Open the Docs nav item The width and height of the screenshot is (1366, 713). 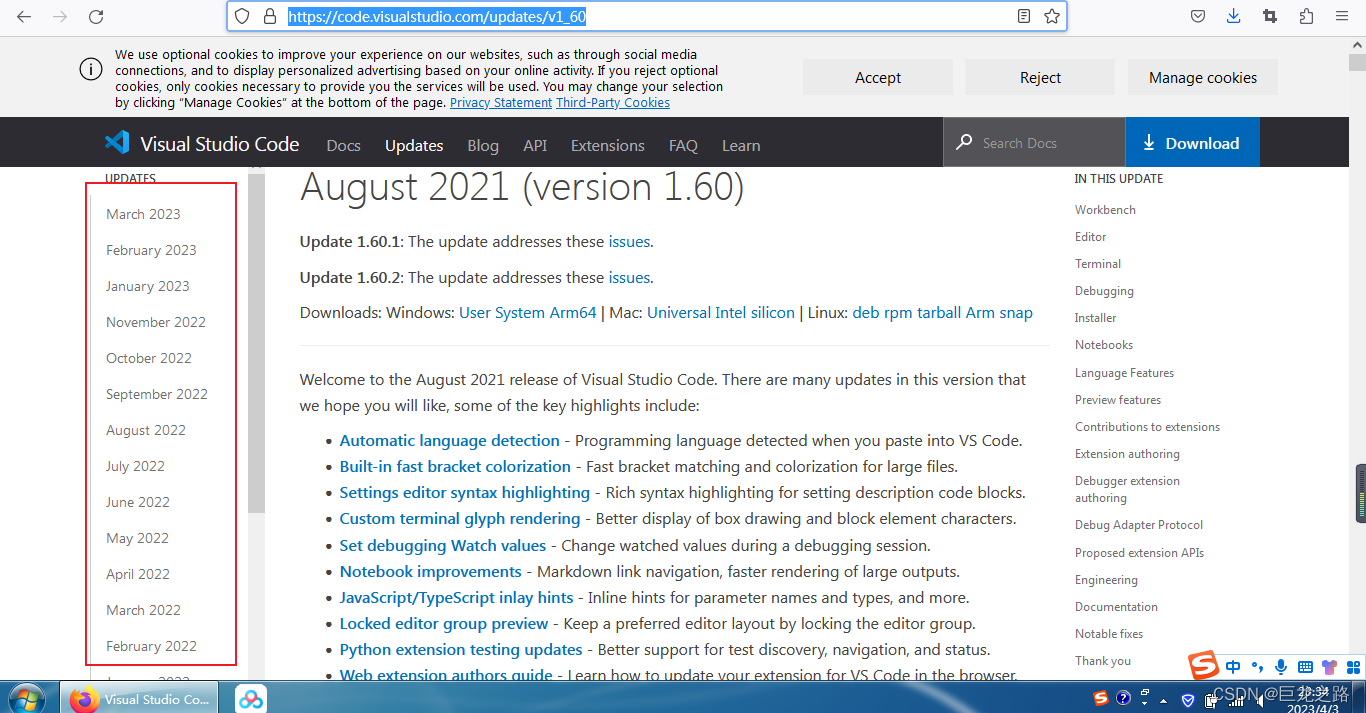tap(343, 145)
